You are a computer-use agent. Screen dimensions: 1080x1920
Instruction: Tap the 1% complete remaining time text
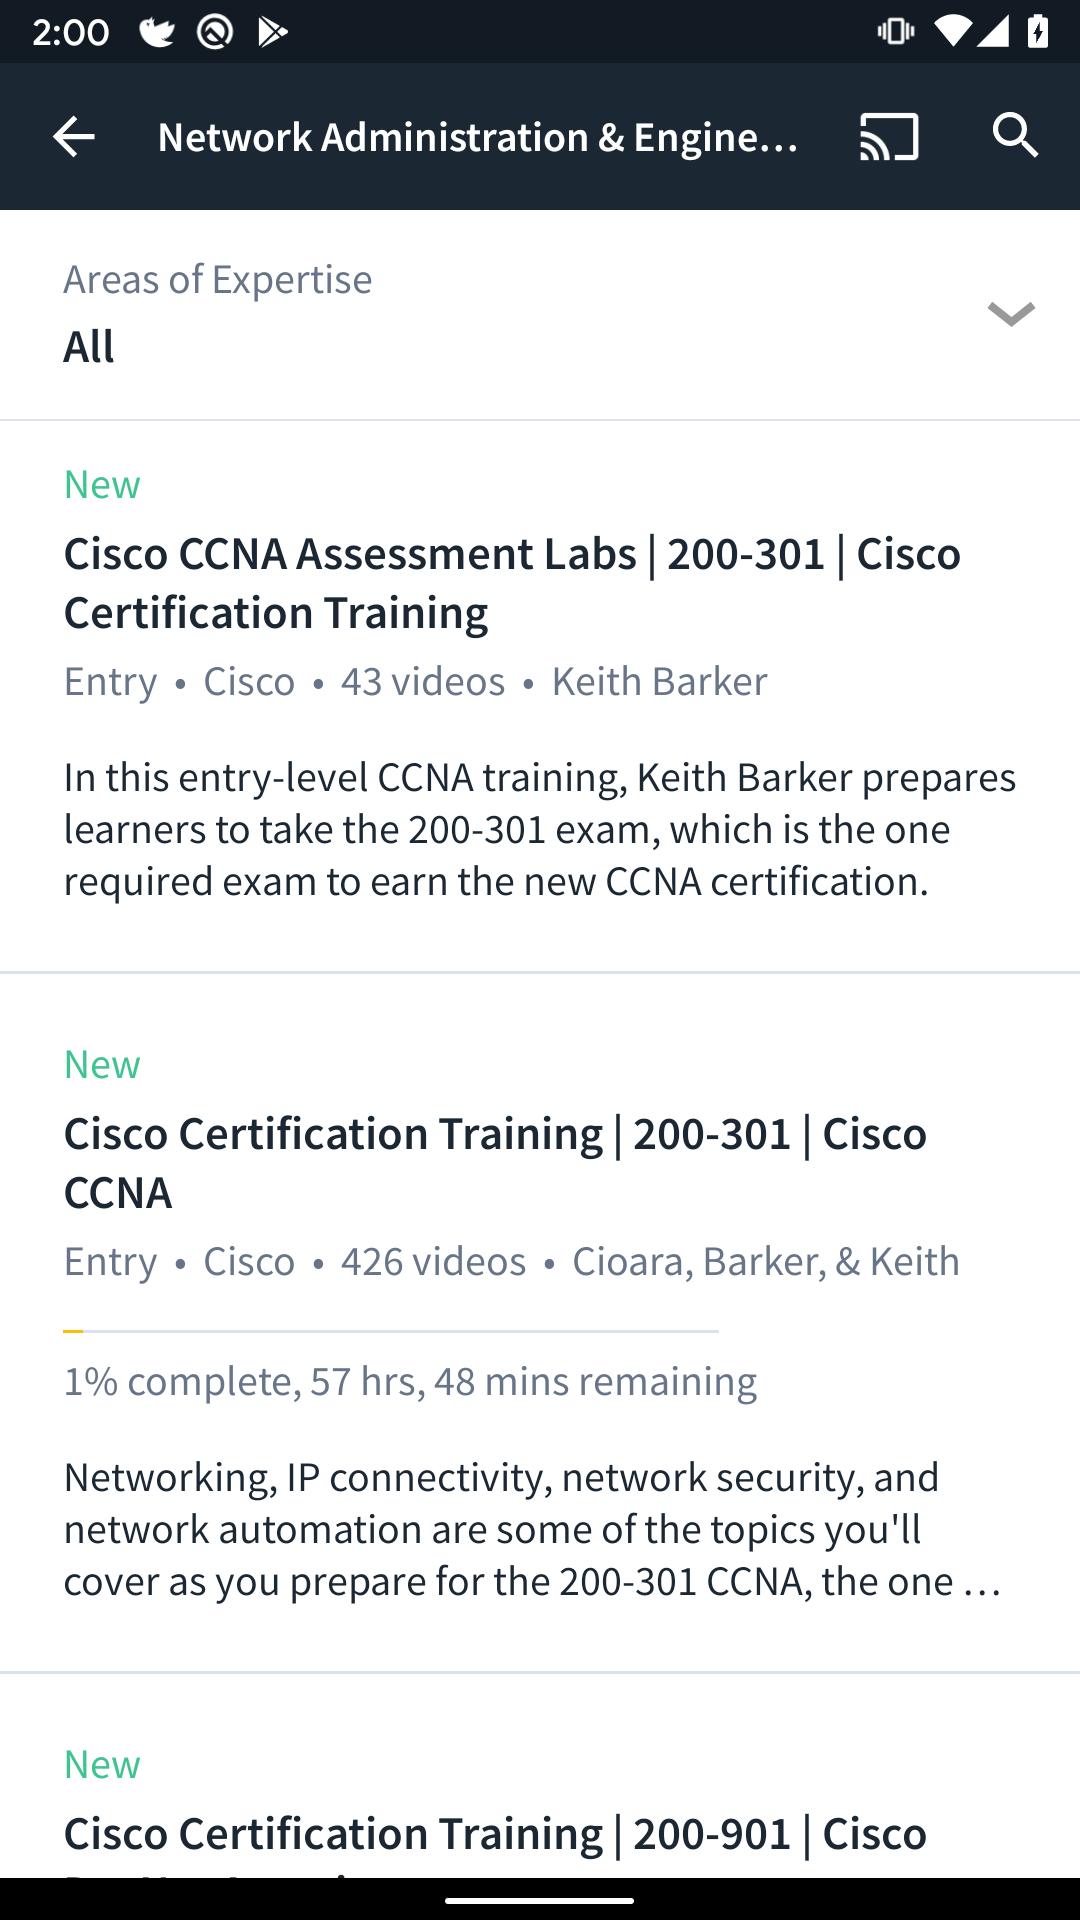coord(410,1381)
